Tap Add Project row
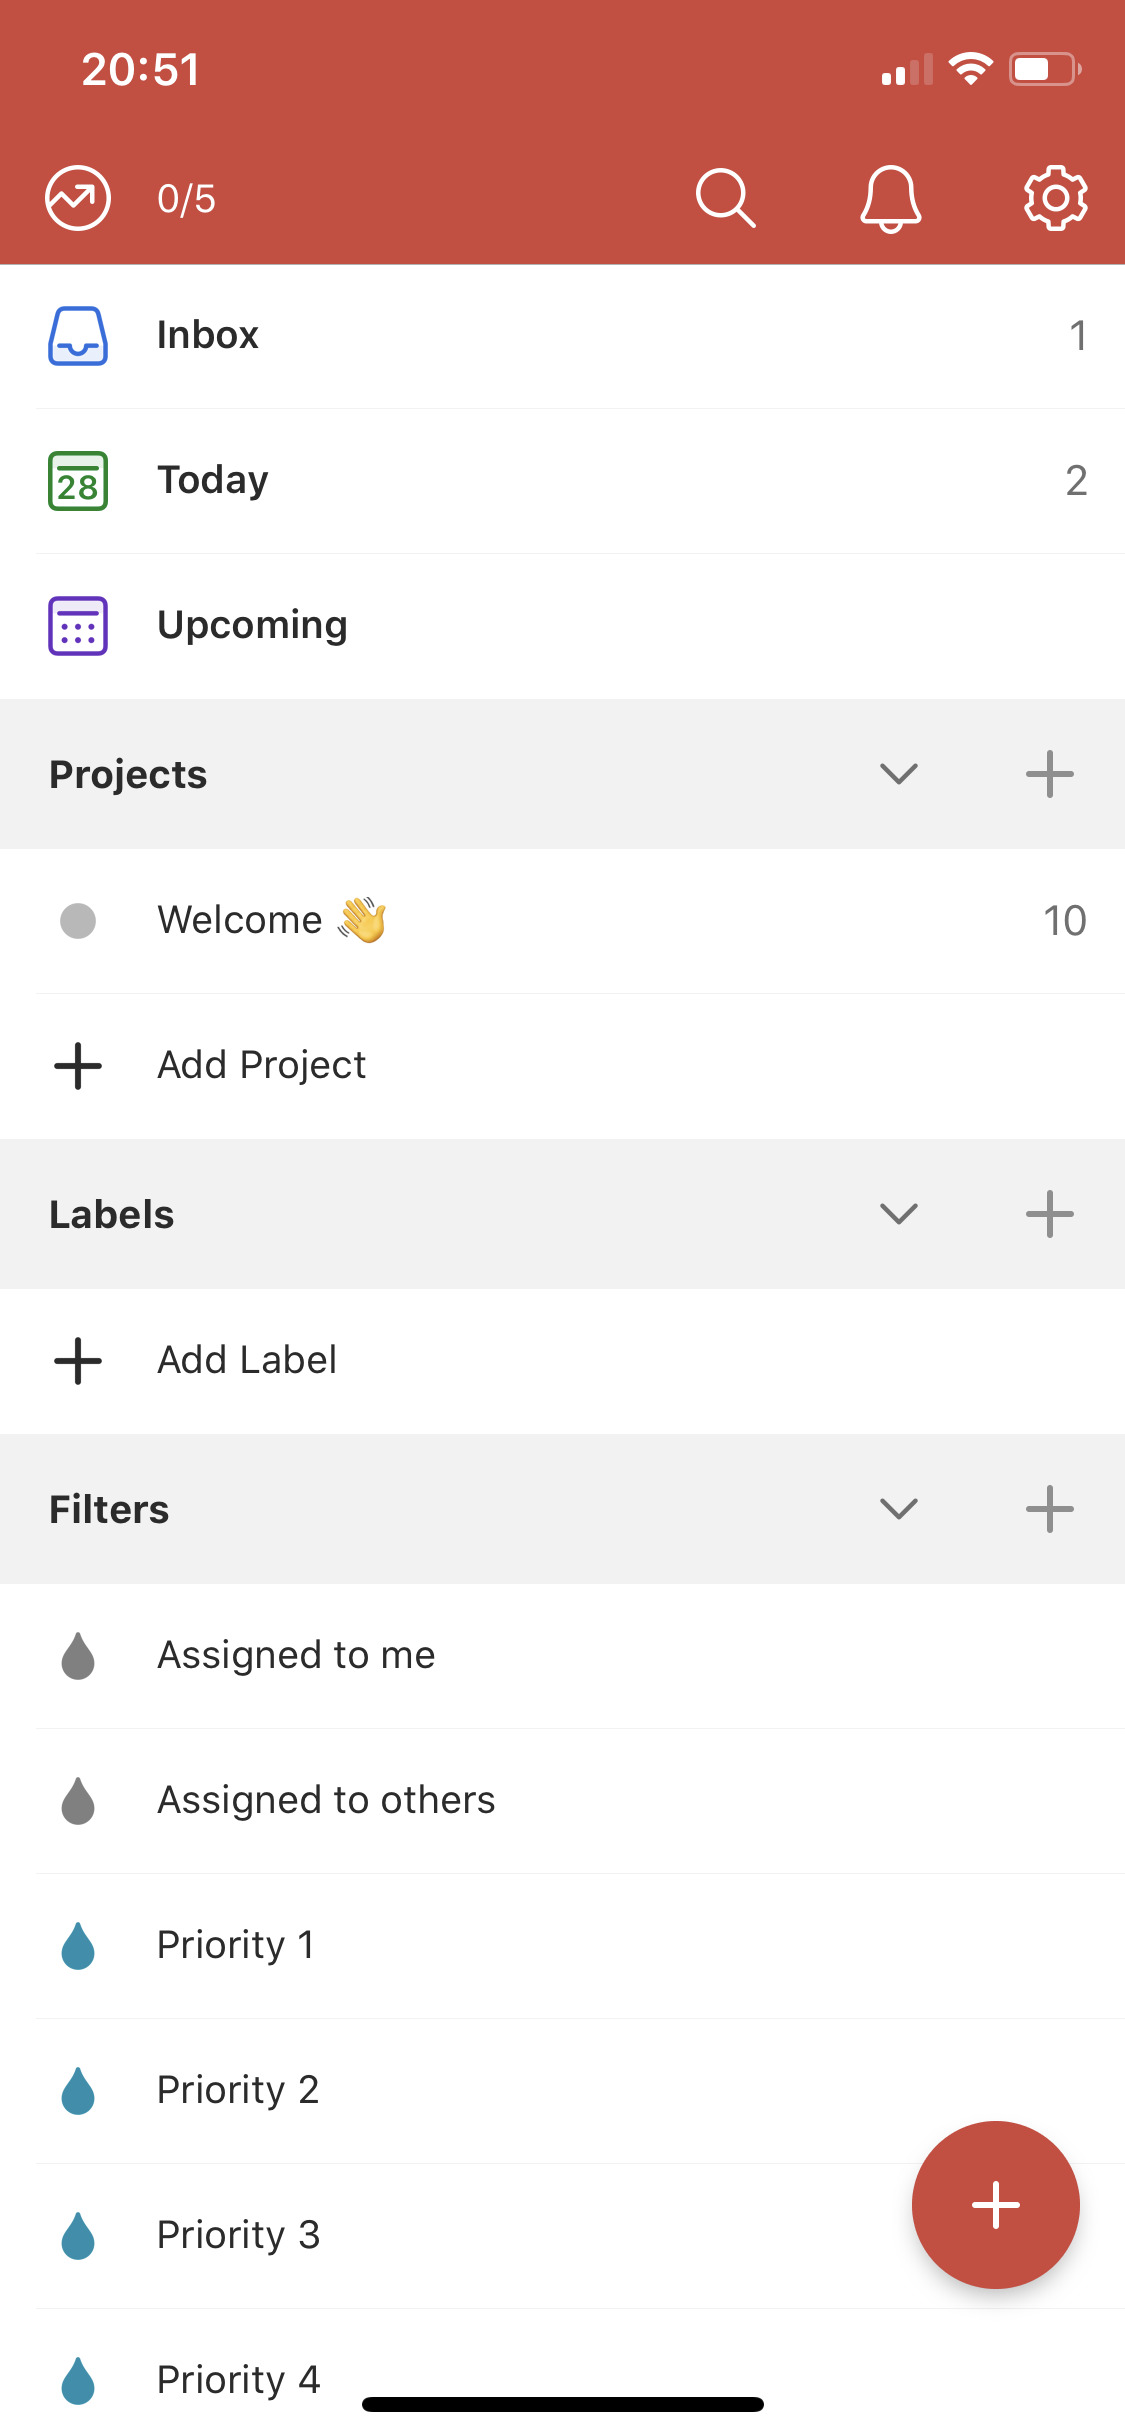Screen dimensions: 1125x2436 pyautogui.click(x=262, y=1065)
